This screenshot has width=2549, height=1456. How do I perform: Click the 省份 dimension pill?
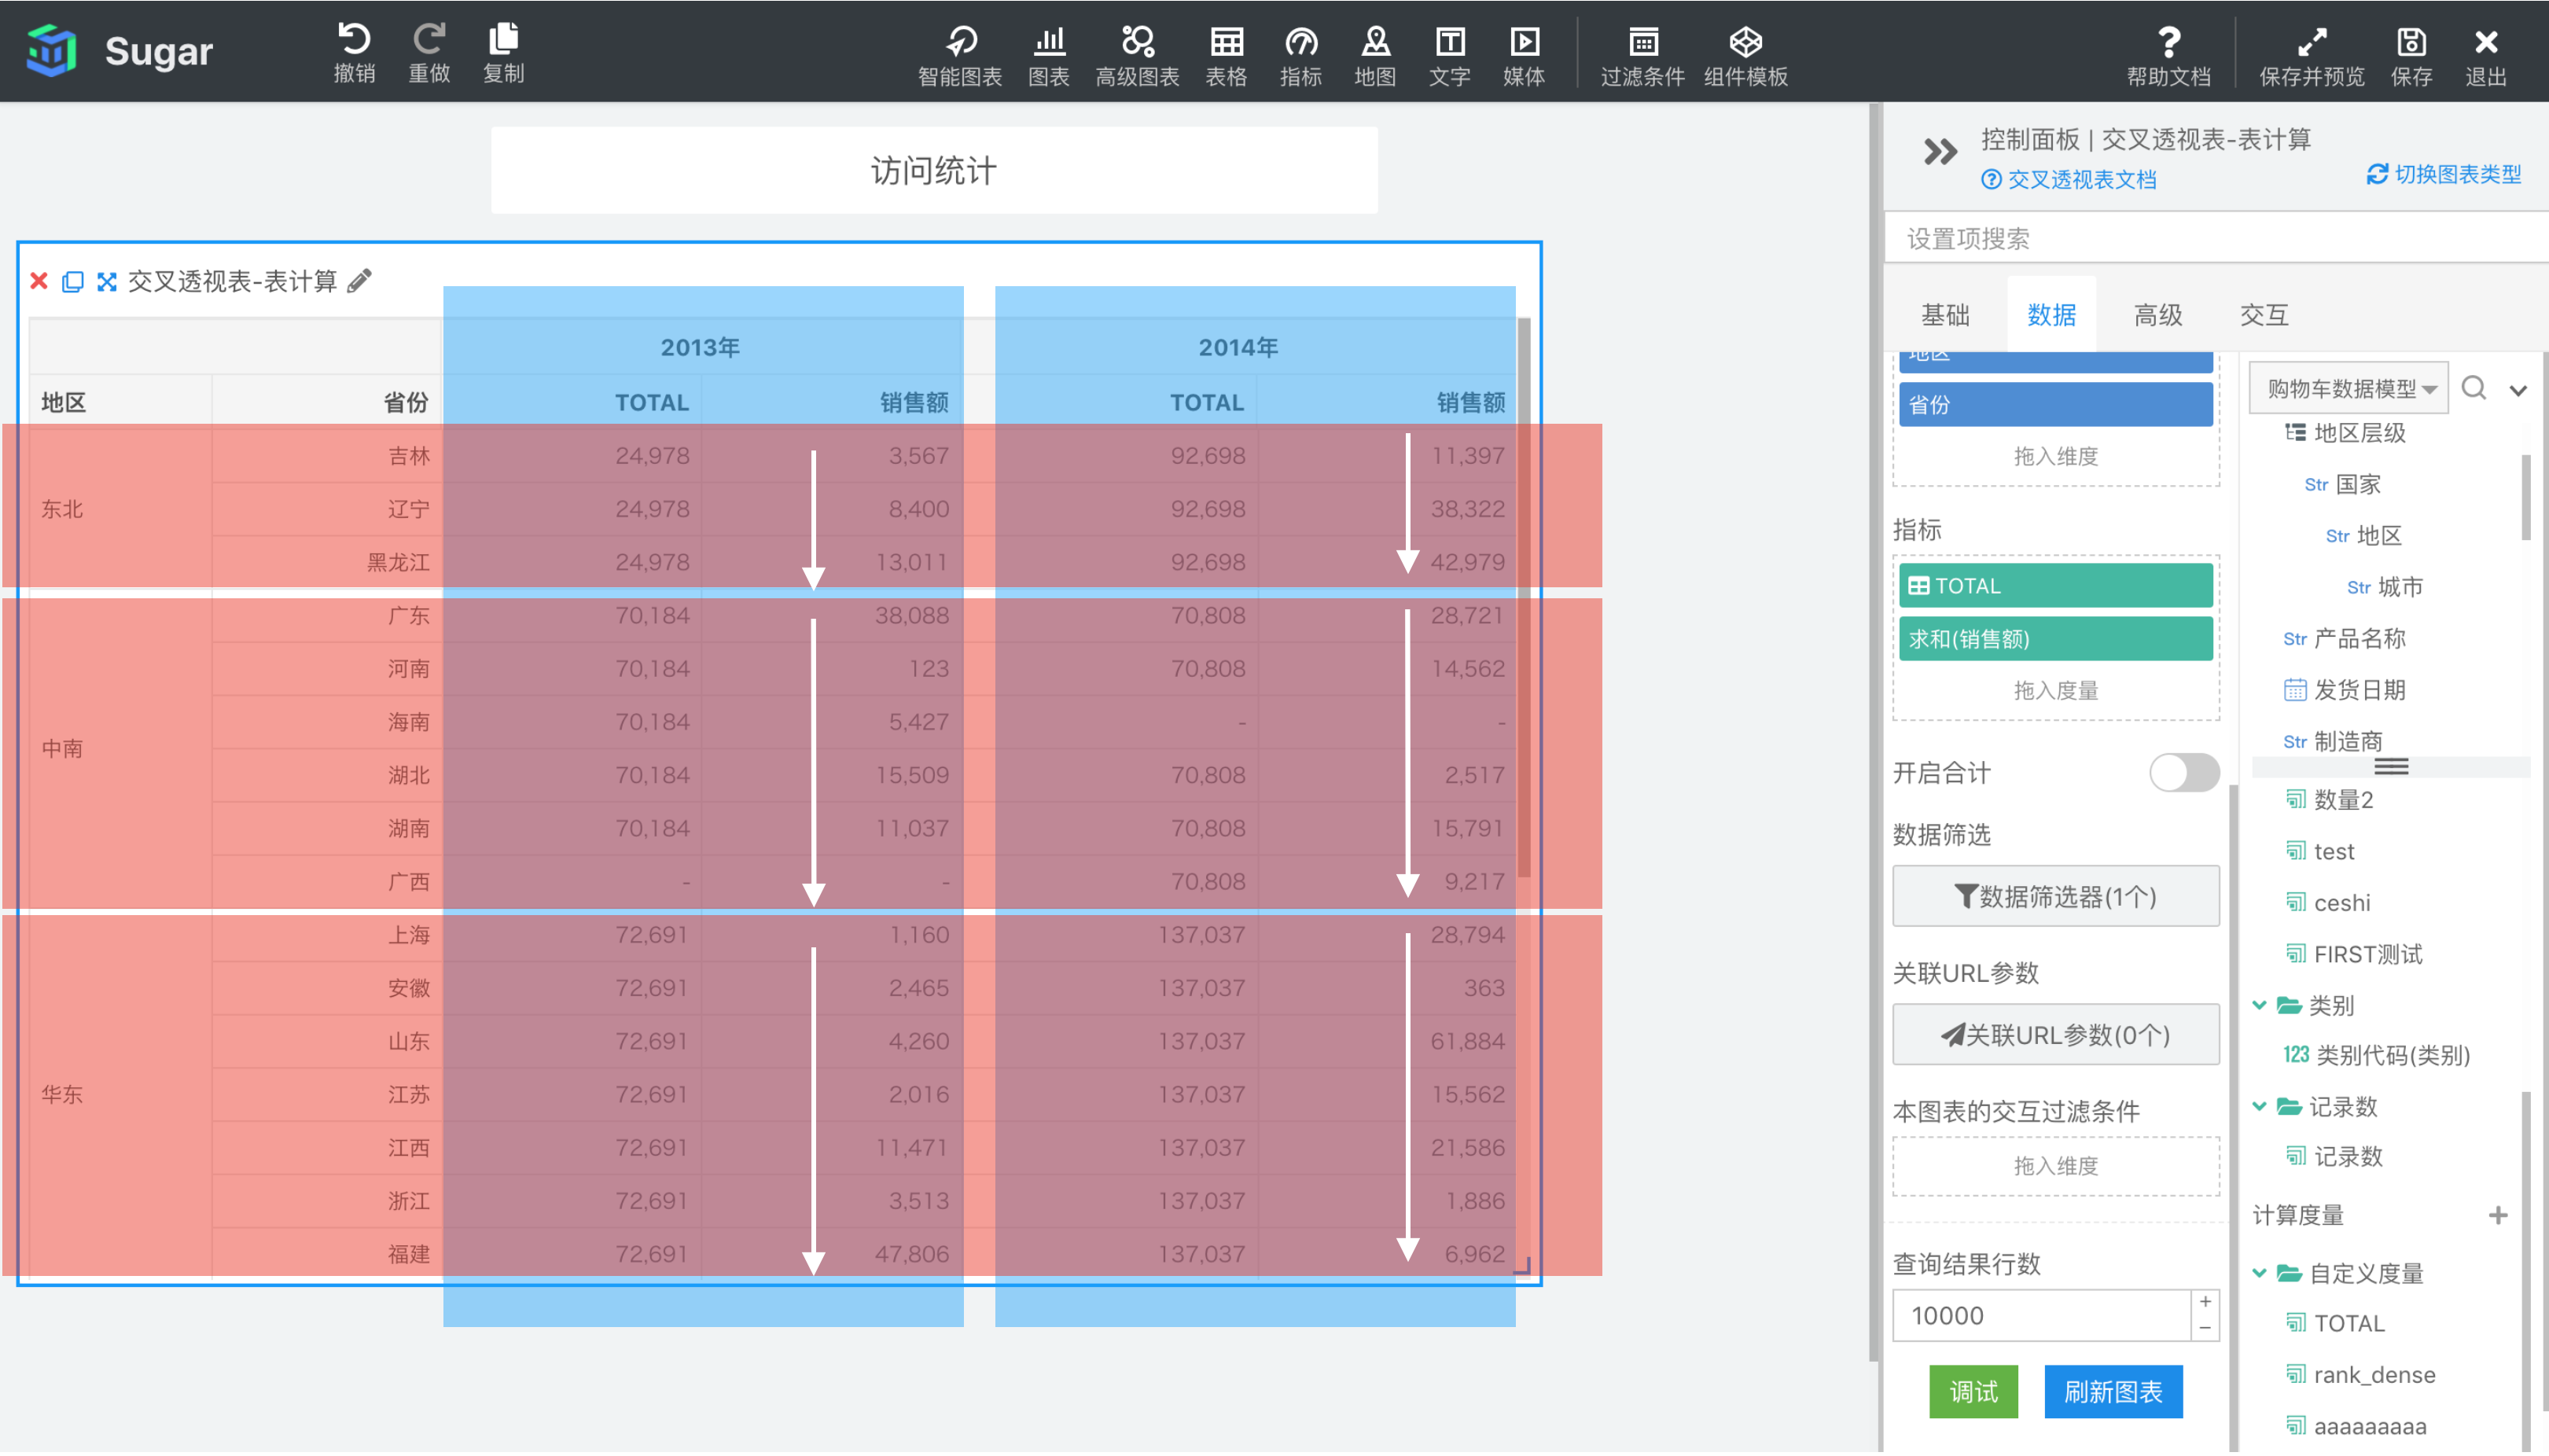[2055, 405]
